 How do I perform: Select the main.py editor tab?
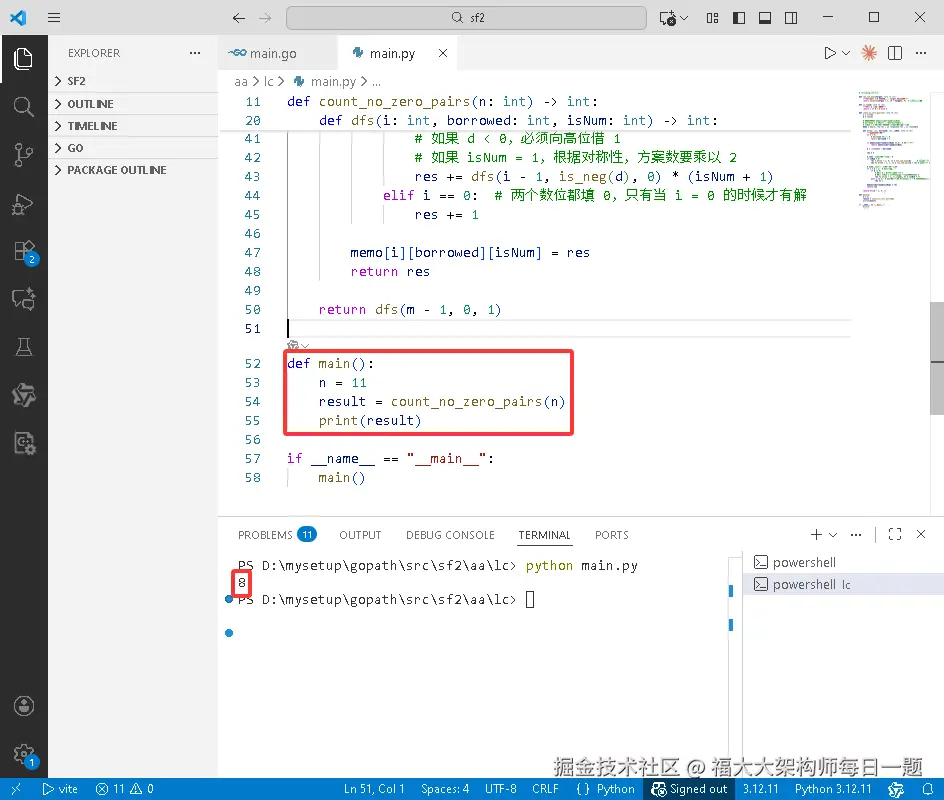[392, 53]
